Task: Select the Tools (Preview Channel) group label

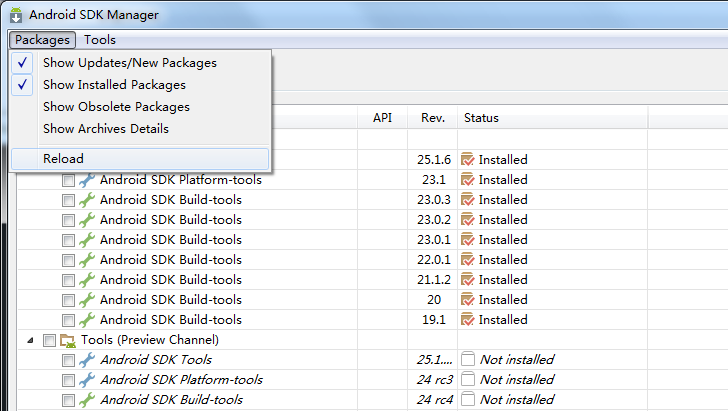Action: click(x=150, y=340)
